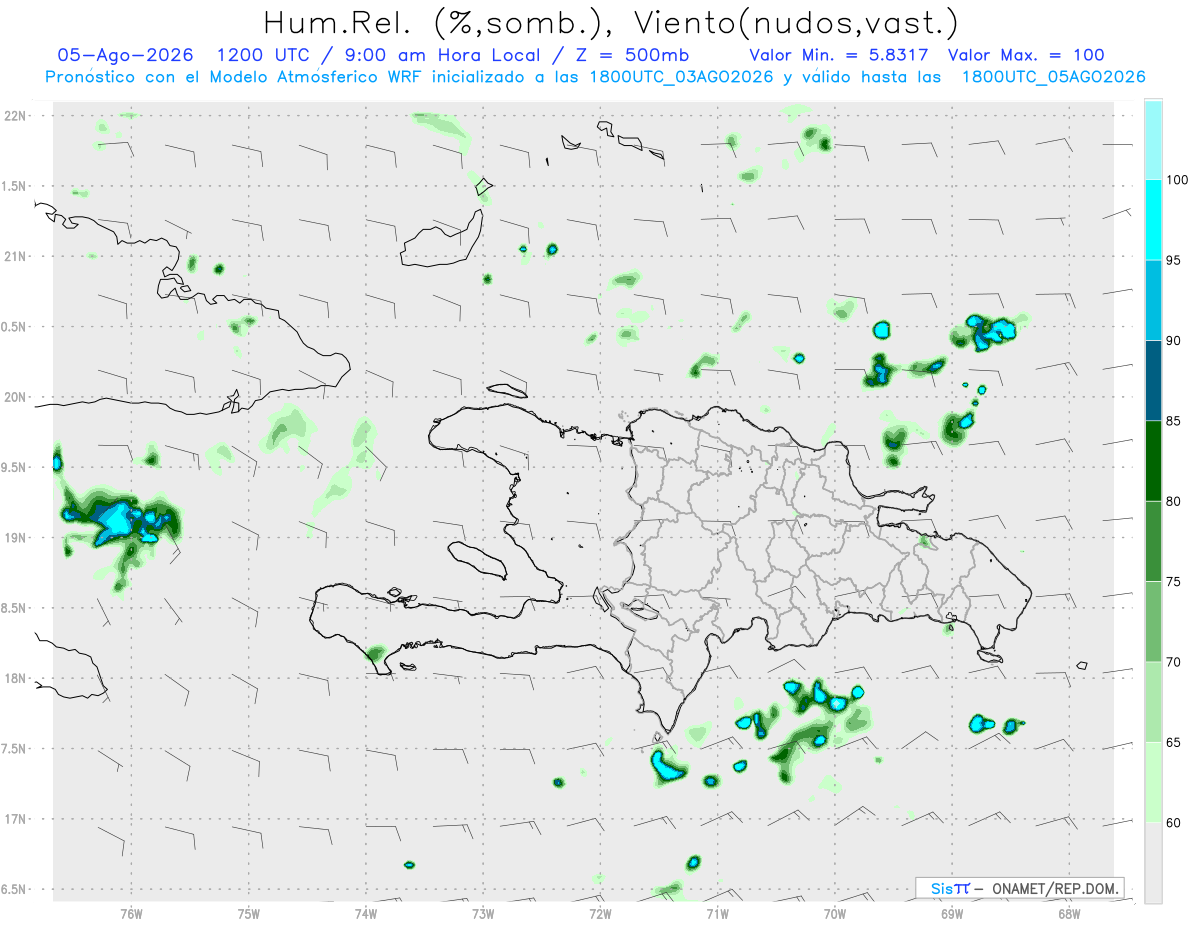Click the colorbar tick label '80'
Image resolution: width=1200 pixels, height=927 pixels.
coord(1174,502)
